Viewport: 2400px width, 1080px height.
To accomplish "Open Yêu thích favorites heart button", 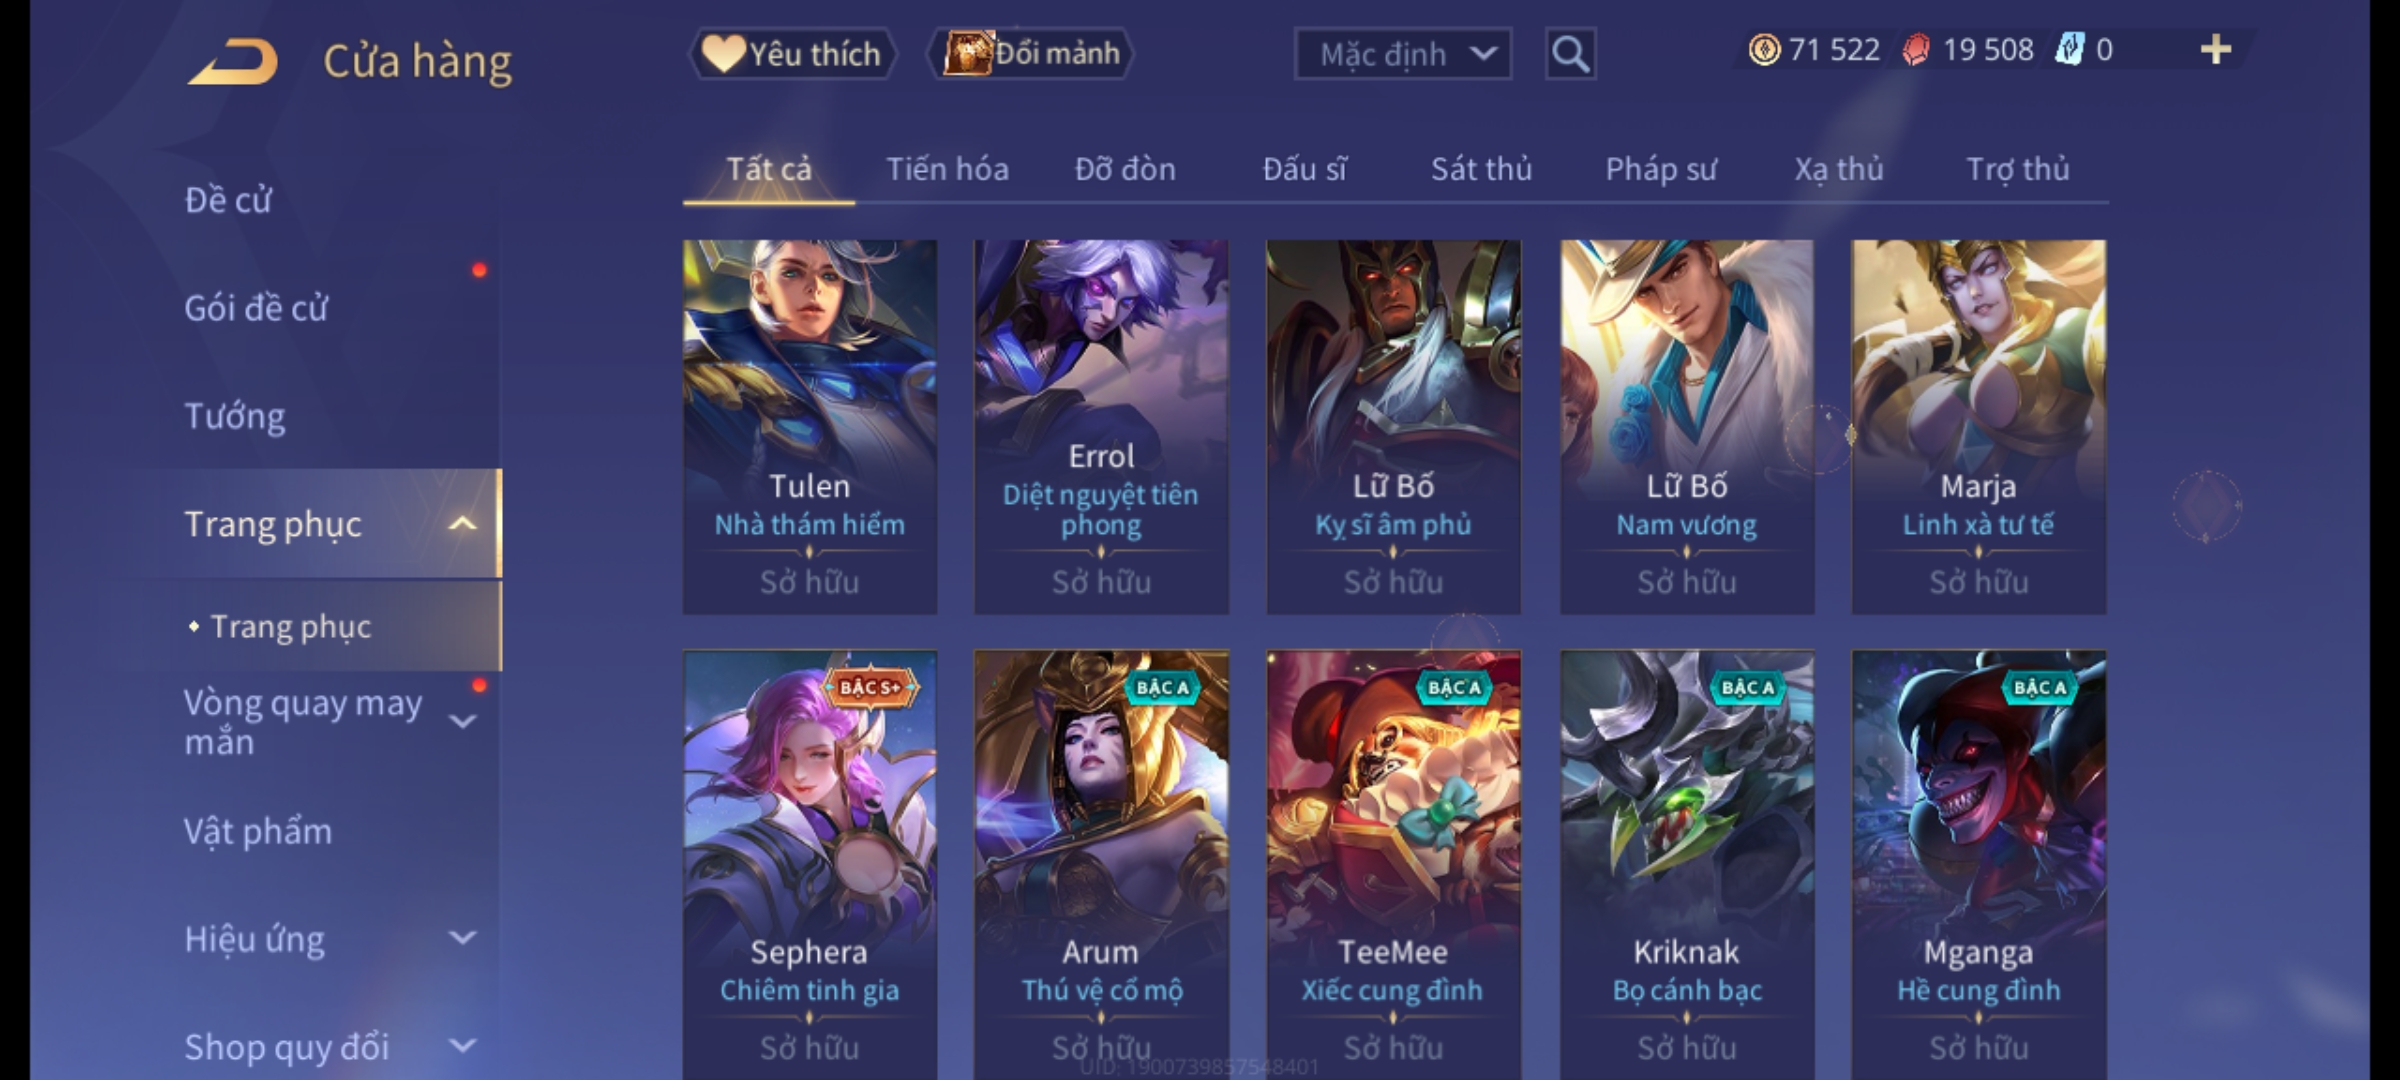I will [792, 54].
